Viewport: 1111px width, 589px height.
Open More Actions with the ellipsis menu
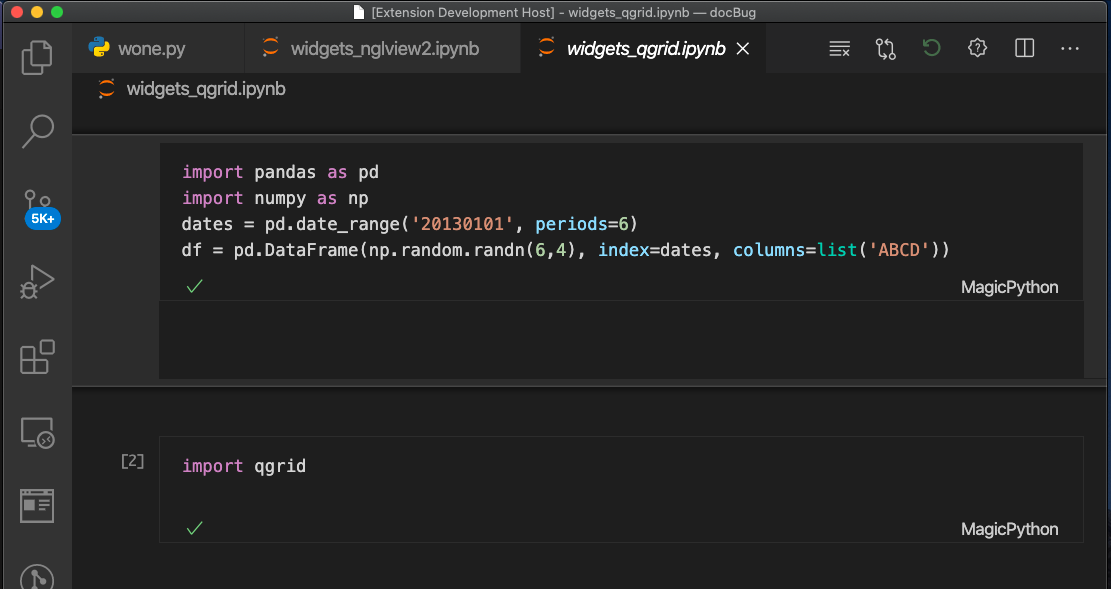[1070, 47]
